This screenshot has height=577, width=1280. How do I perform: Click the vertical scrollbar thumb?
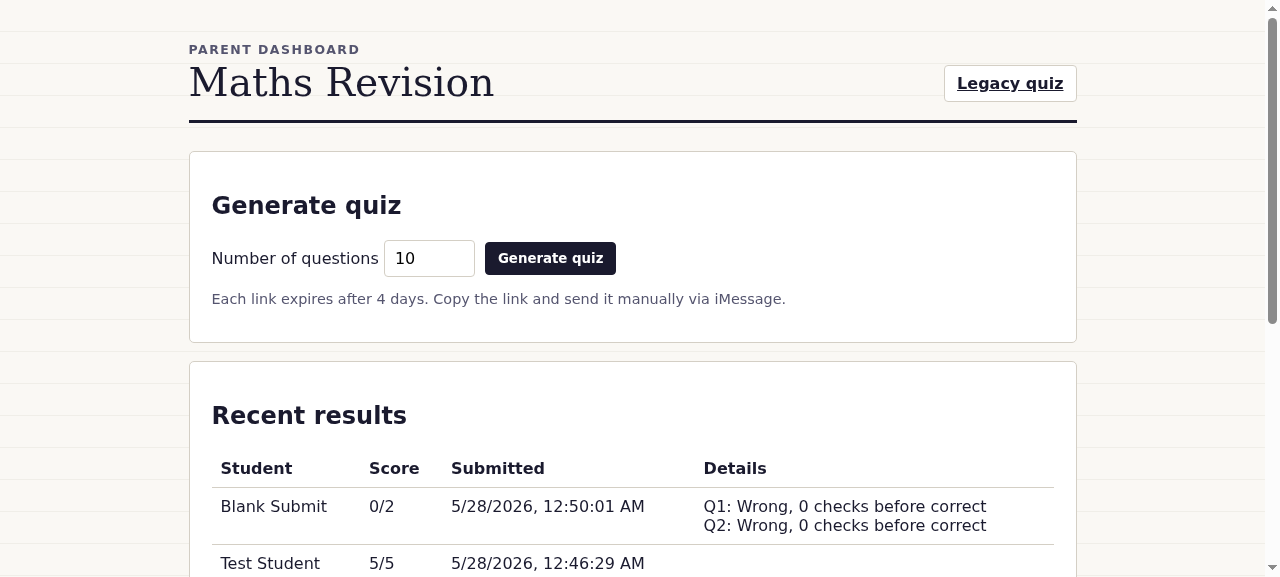tap(1272, 170)
